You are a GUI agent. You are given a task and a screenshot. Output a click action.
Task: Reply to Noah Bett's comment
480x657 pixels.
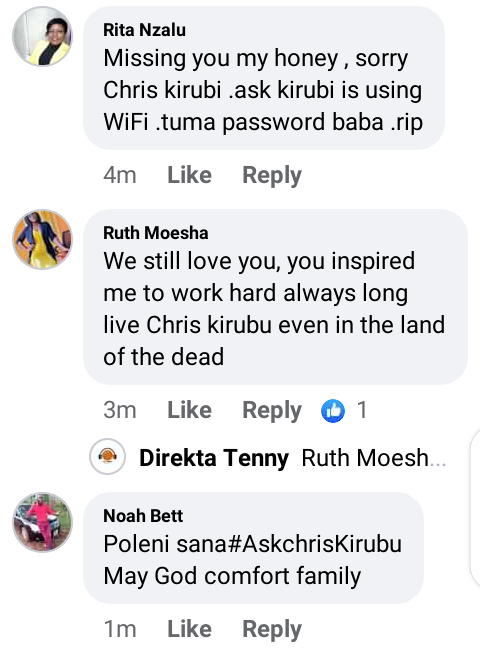[x=272, y=629]
